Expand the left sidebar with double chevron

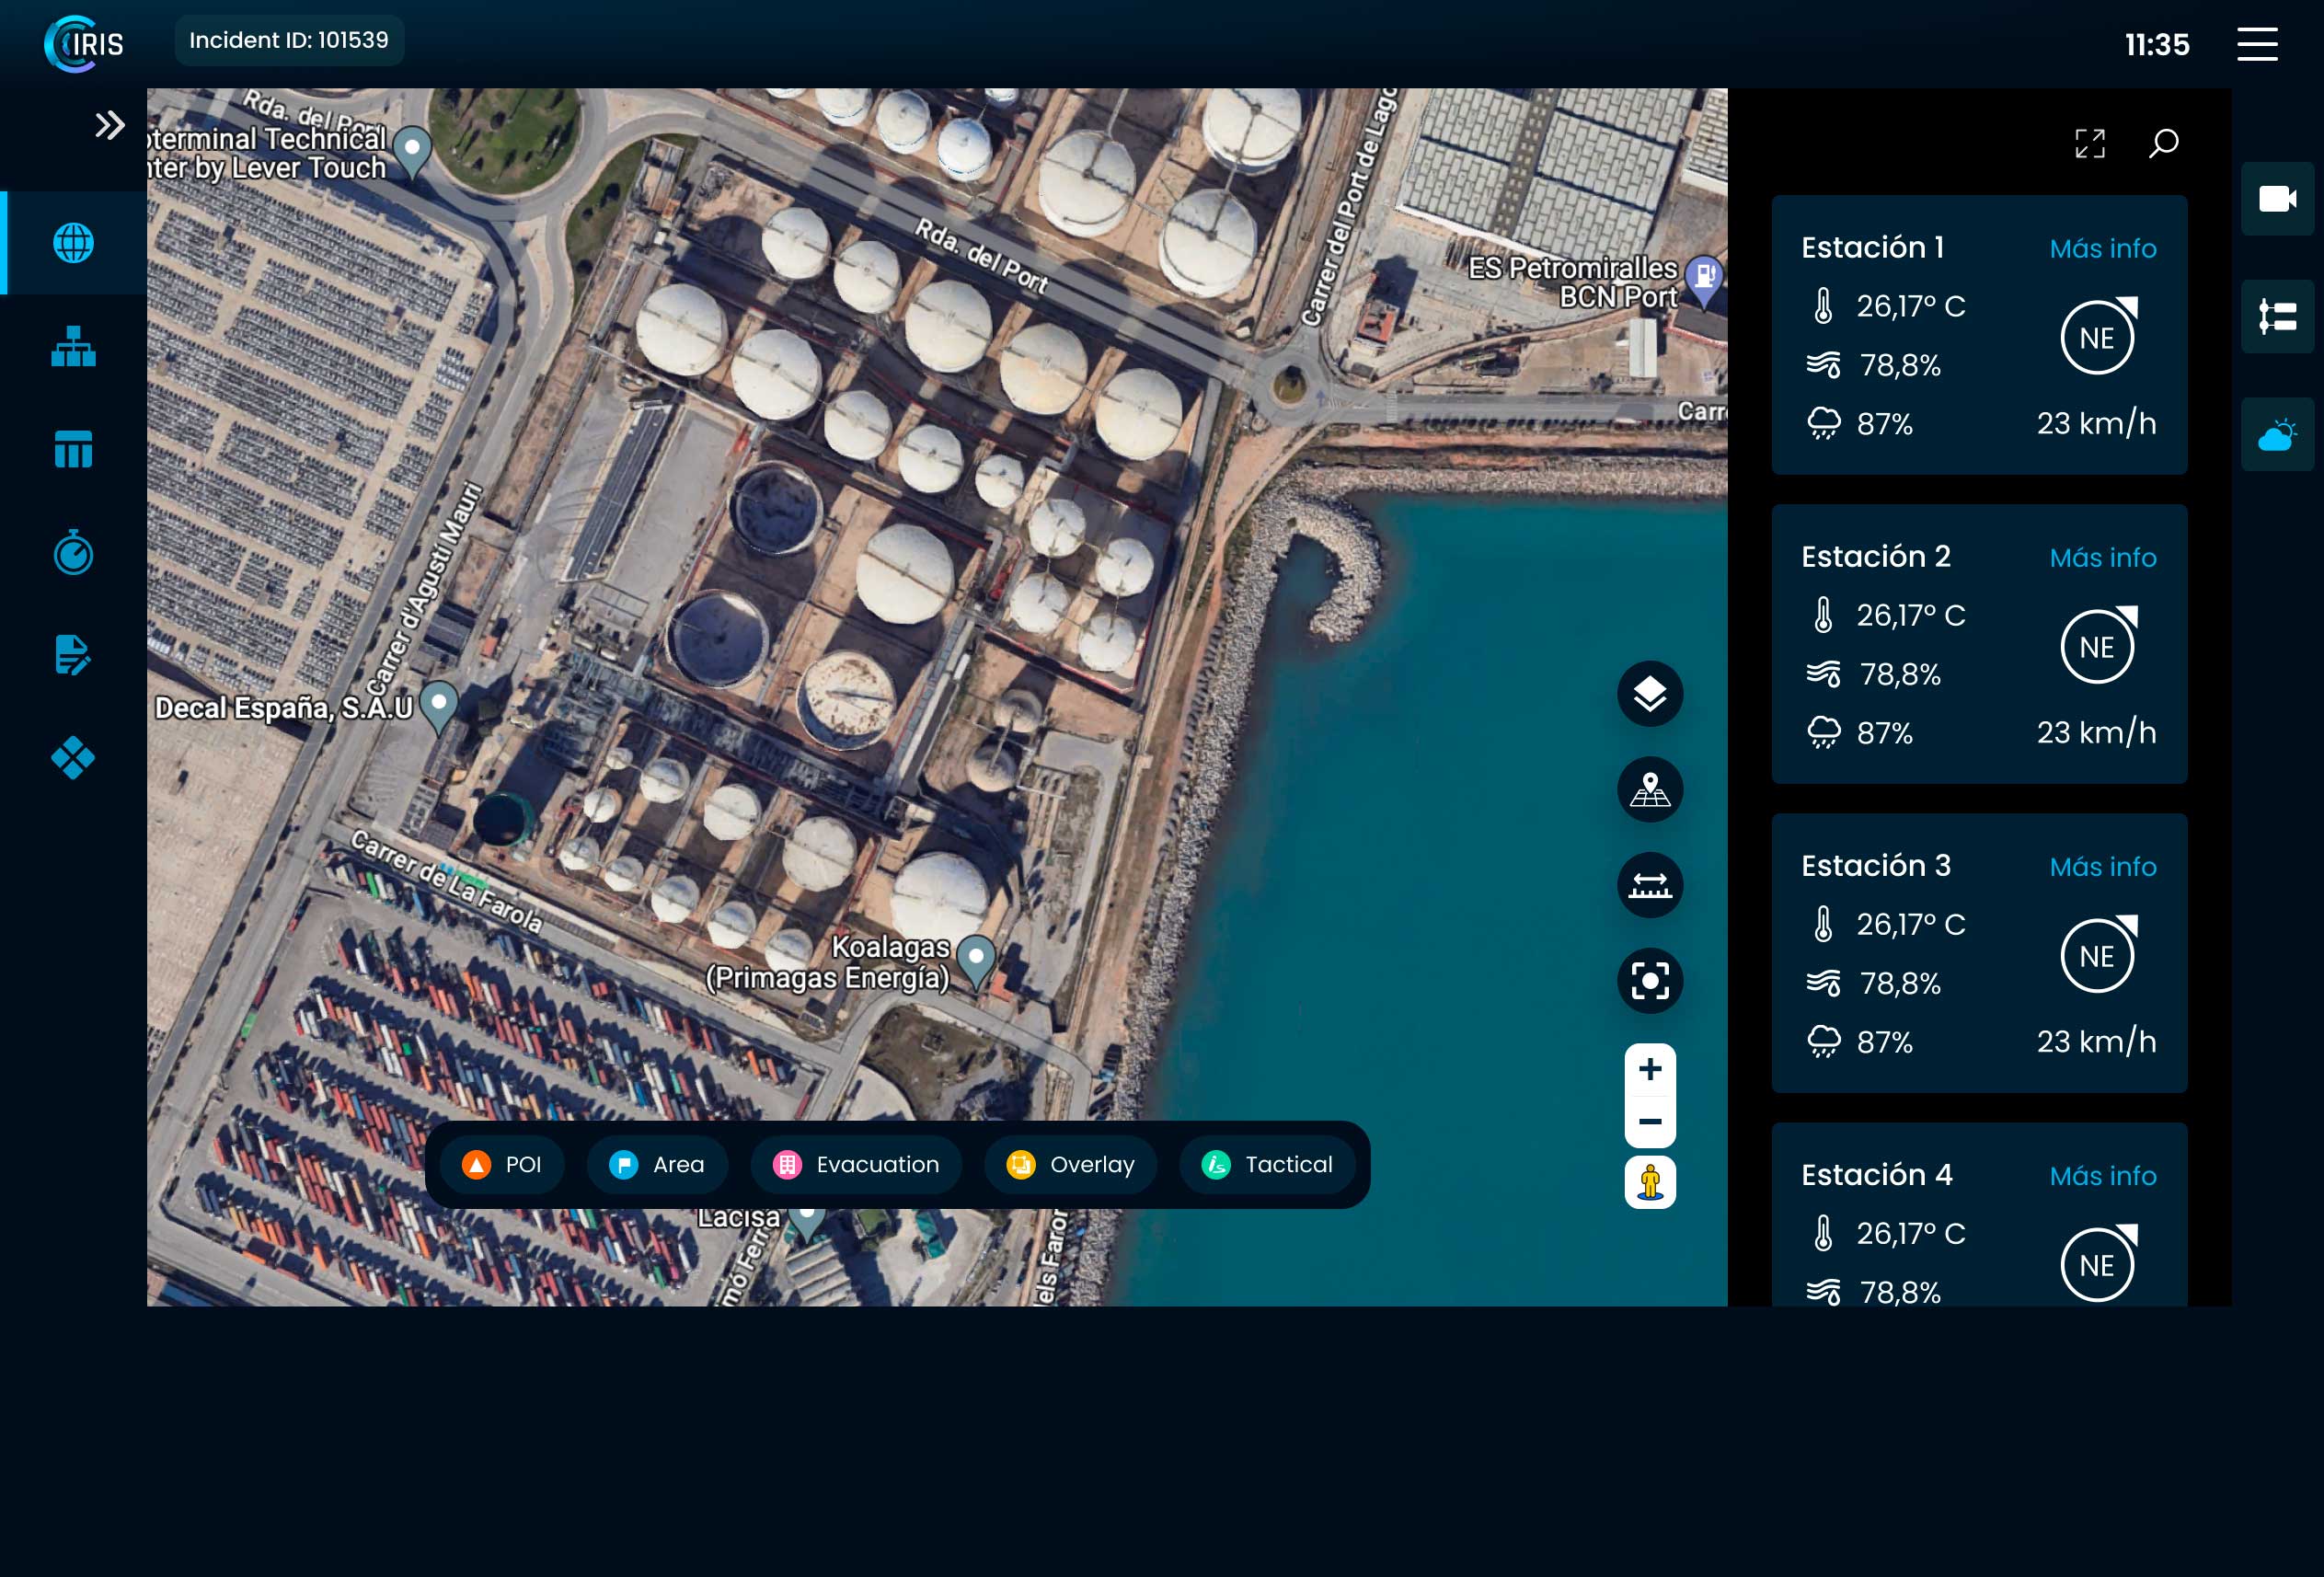109,125
